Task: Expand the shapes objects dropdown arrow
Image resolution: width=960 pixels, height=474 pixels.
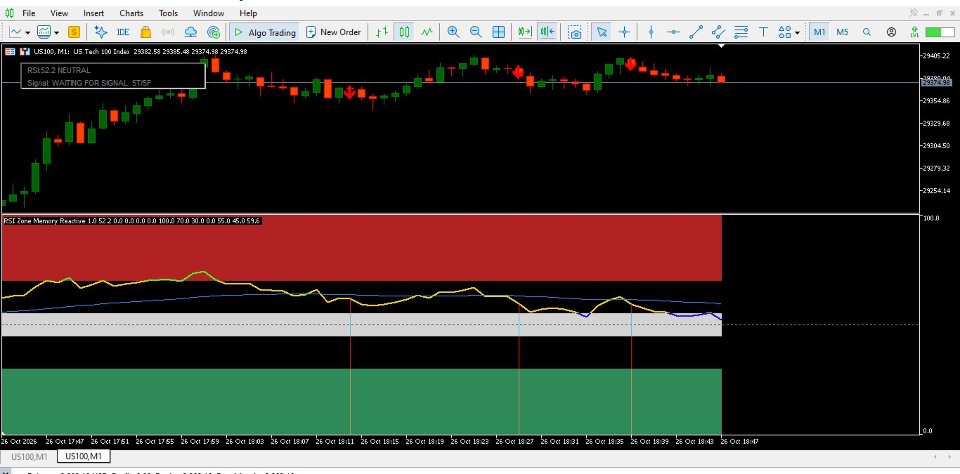Action: (x=797, y=32)
